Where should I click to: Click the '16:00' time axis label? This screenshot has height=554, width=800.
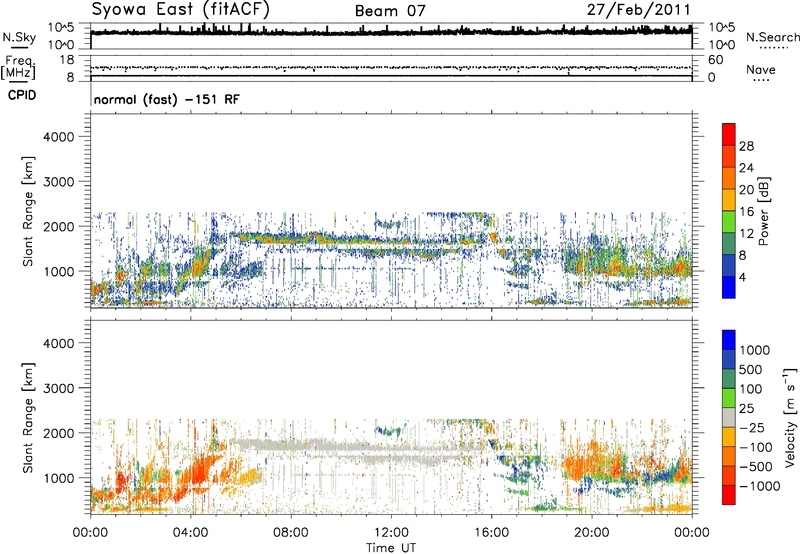click(491, 533)
